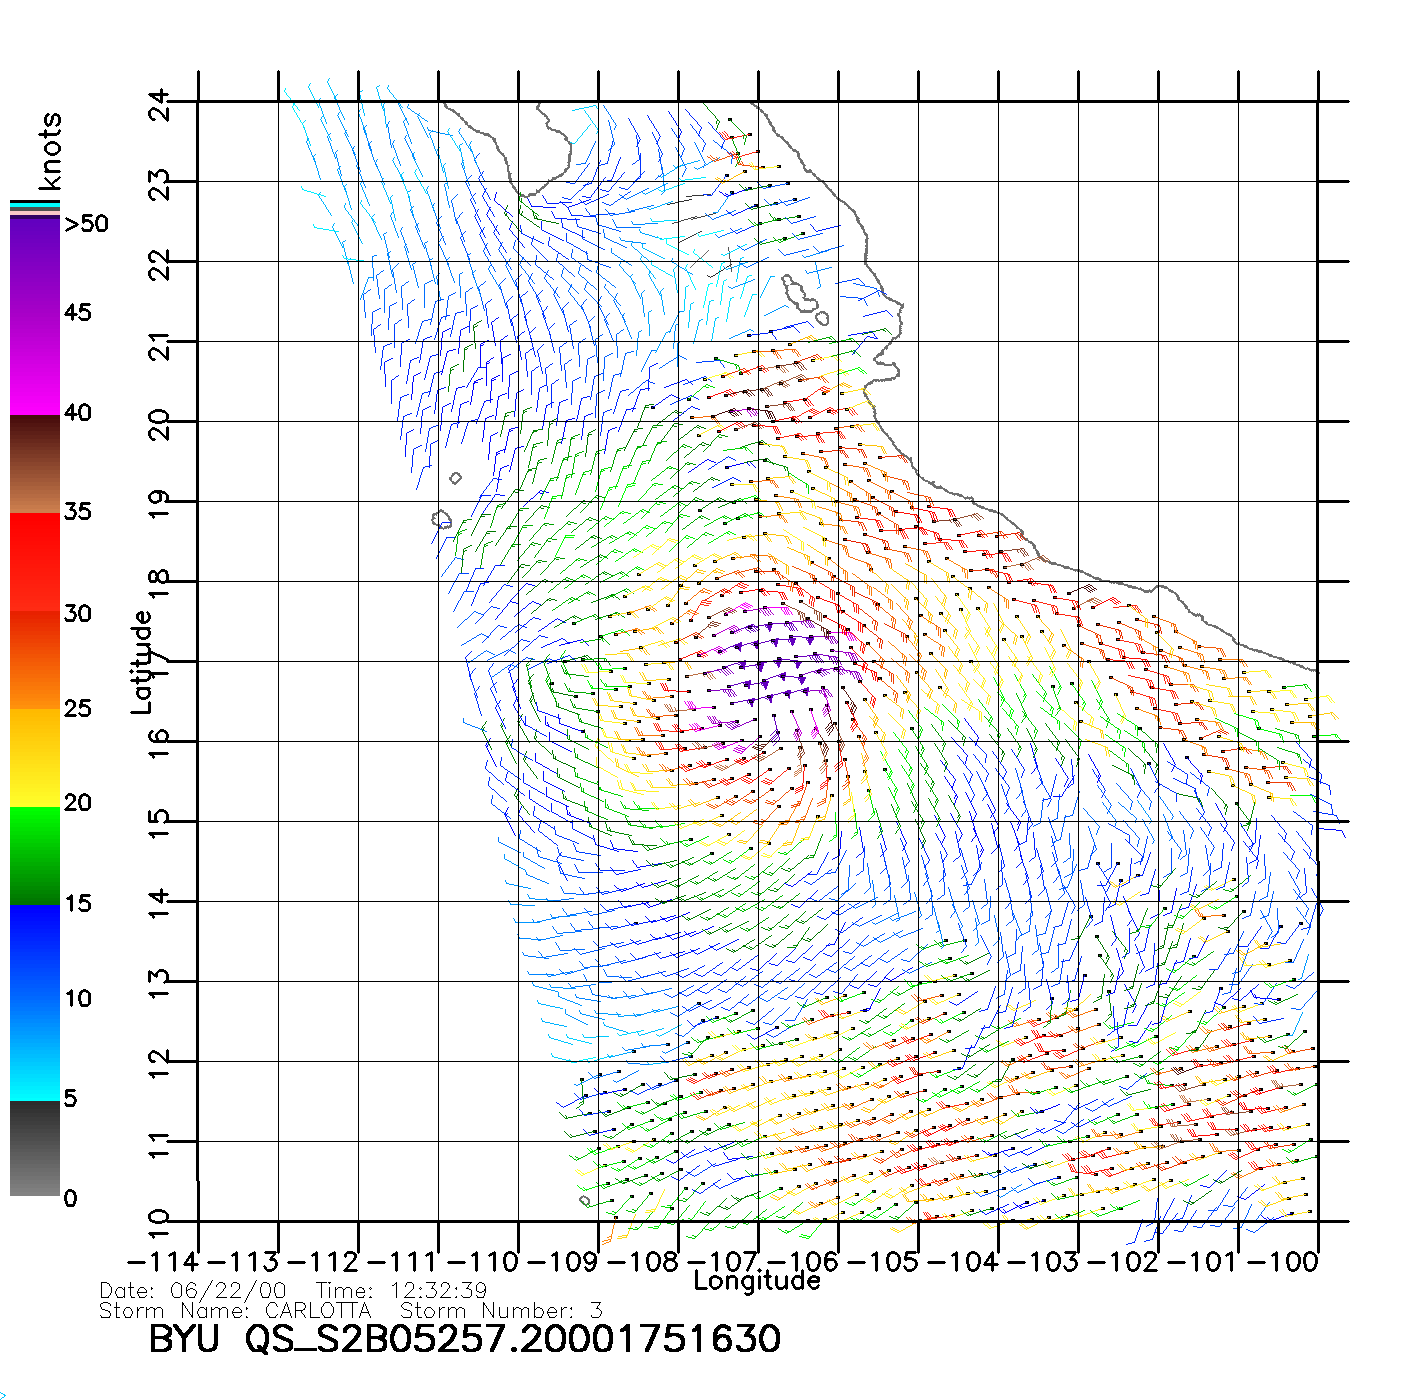Click the storm name "CARLOTTA" text

318,1311
